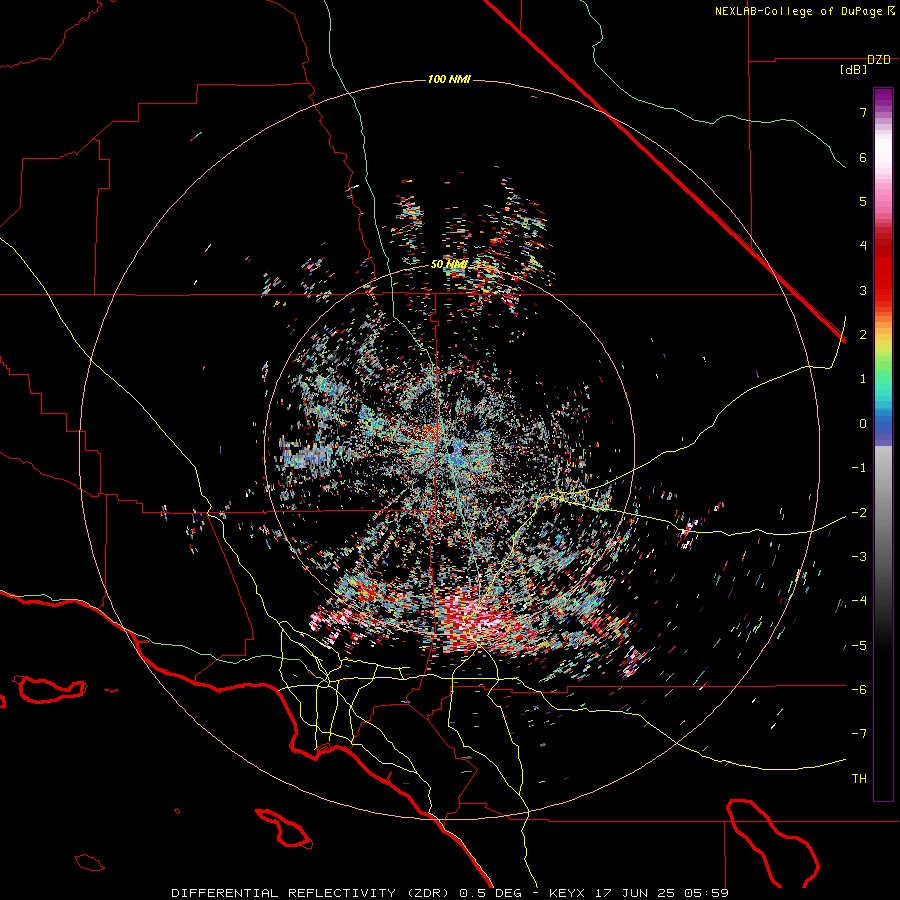Viewport: 900px width, 900px height.
Task: Click the 0 dB value on the scale
Action: (863, 424)
